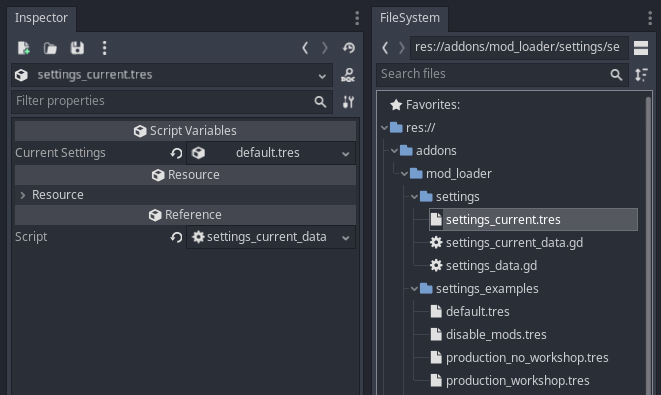Screen dimensions: 661x395
Task: Click the Reference category header
Action: [185, 215]
